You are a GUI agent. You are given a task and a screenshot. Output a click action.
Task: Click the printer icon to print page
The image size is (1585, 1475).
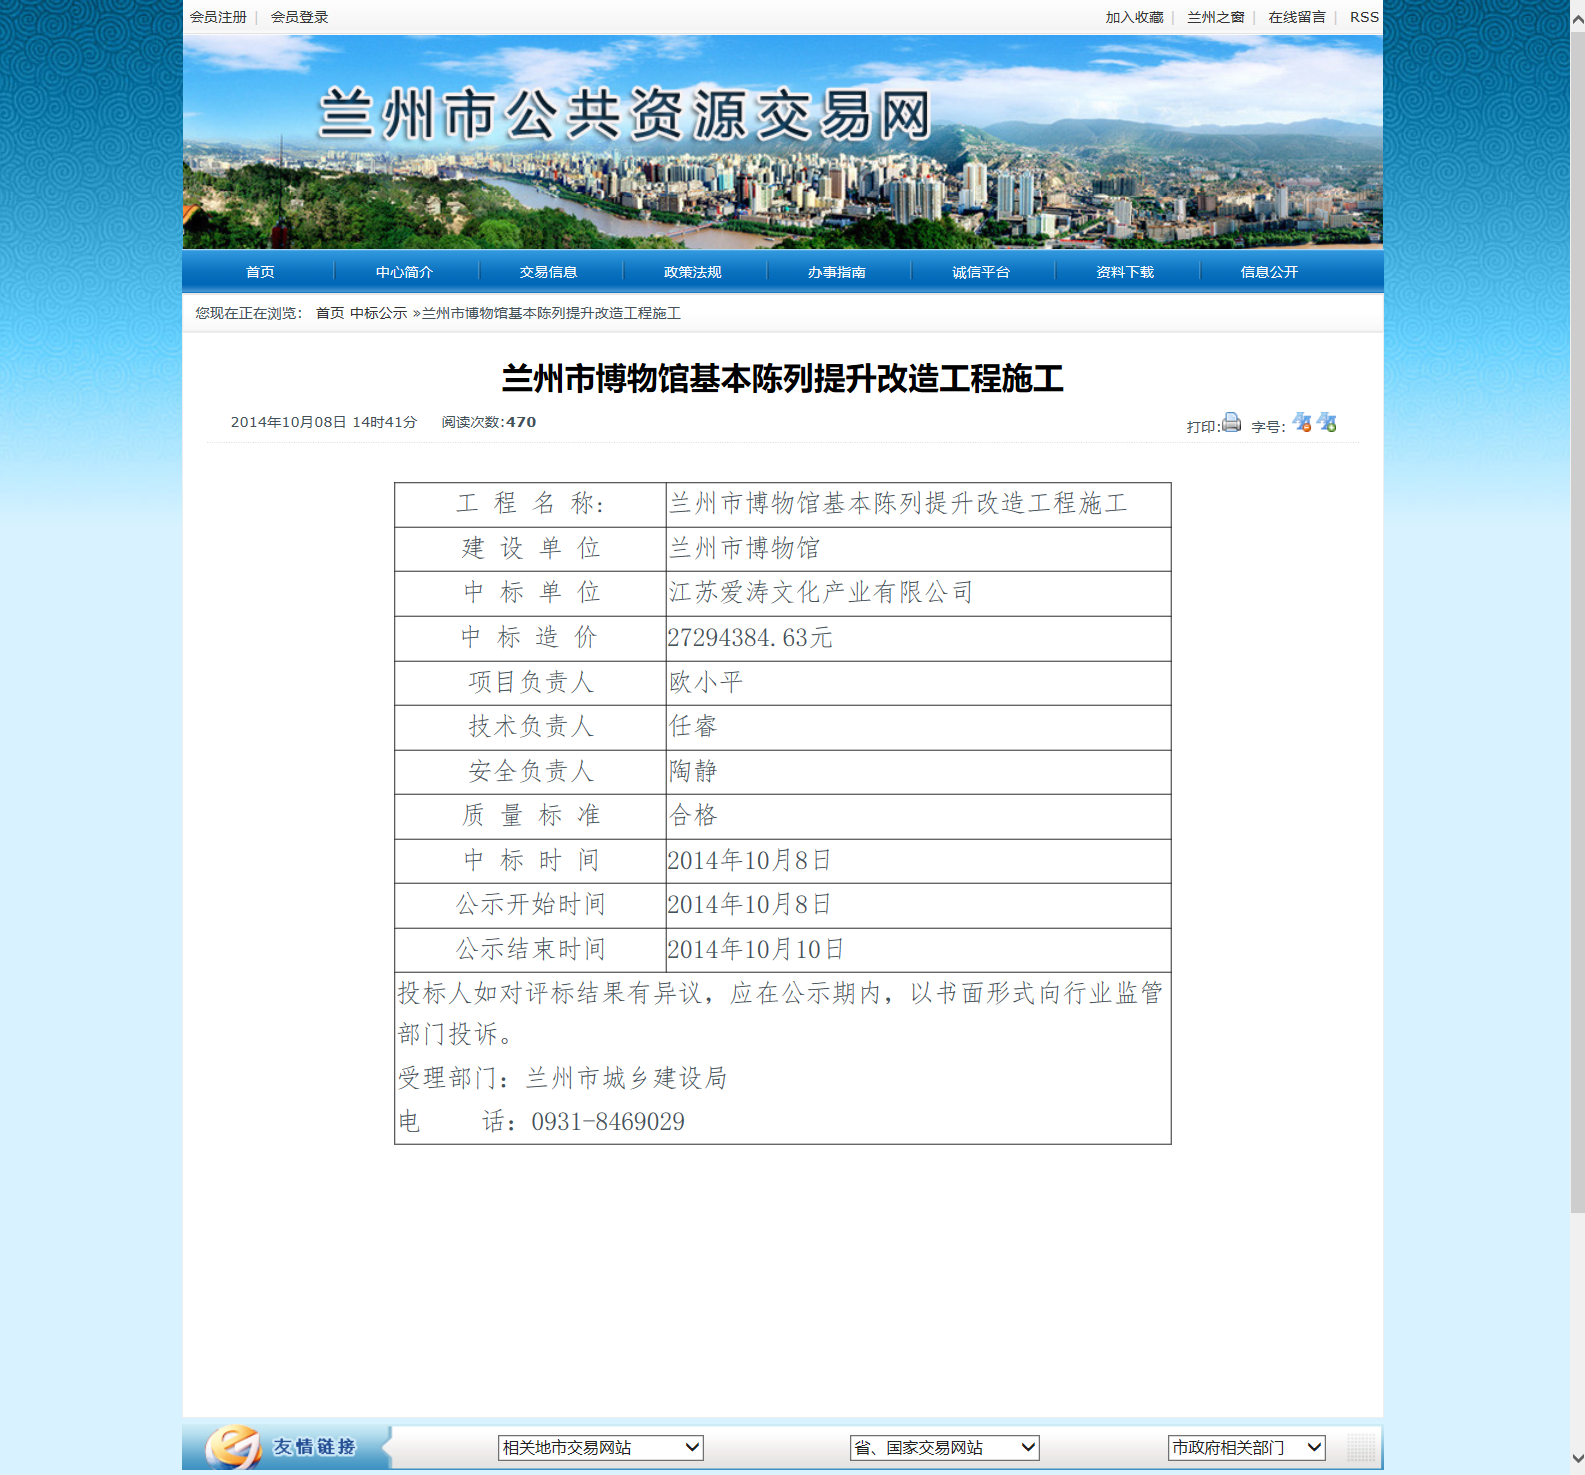point(1231,422)
